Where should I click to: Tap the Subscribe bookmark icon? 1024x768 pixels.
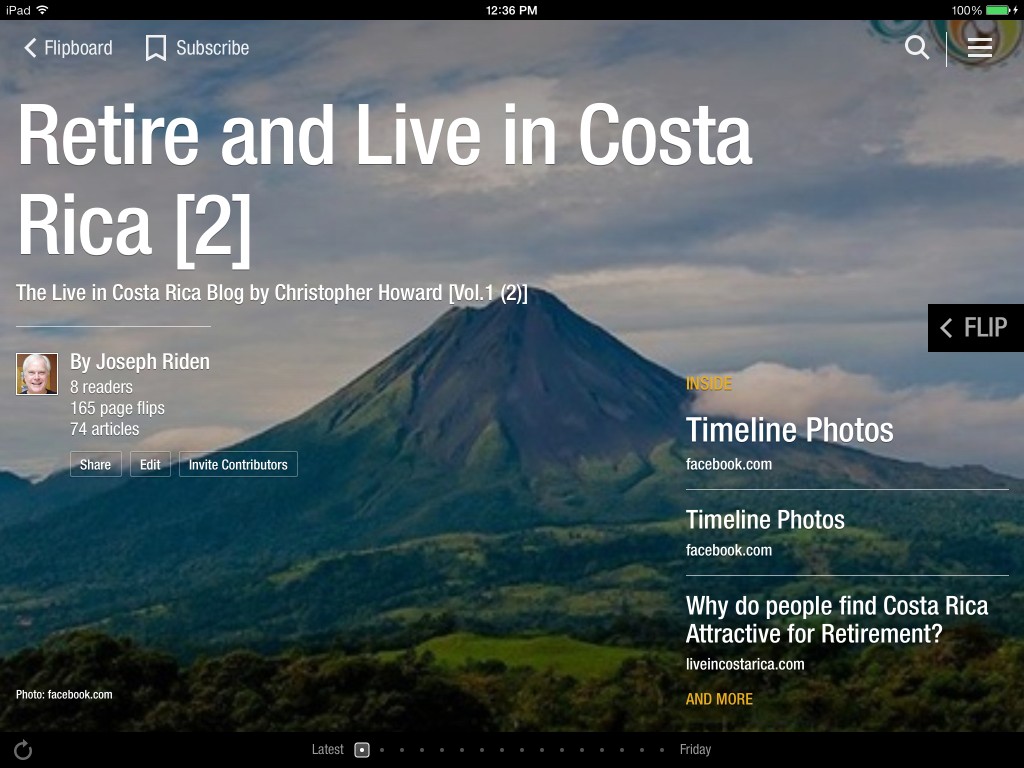(x=155, y=46)
